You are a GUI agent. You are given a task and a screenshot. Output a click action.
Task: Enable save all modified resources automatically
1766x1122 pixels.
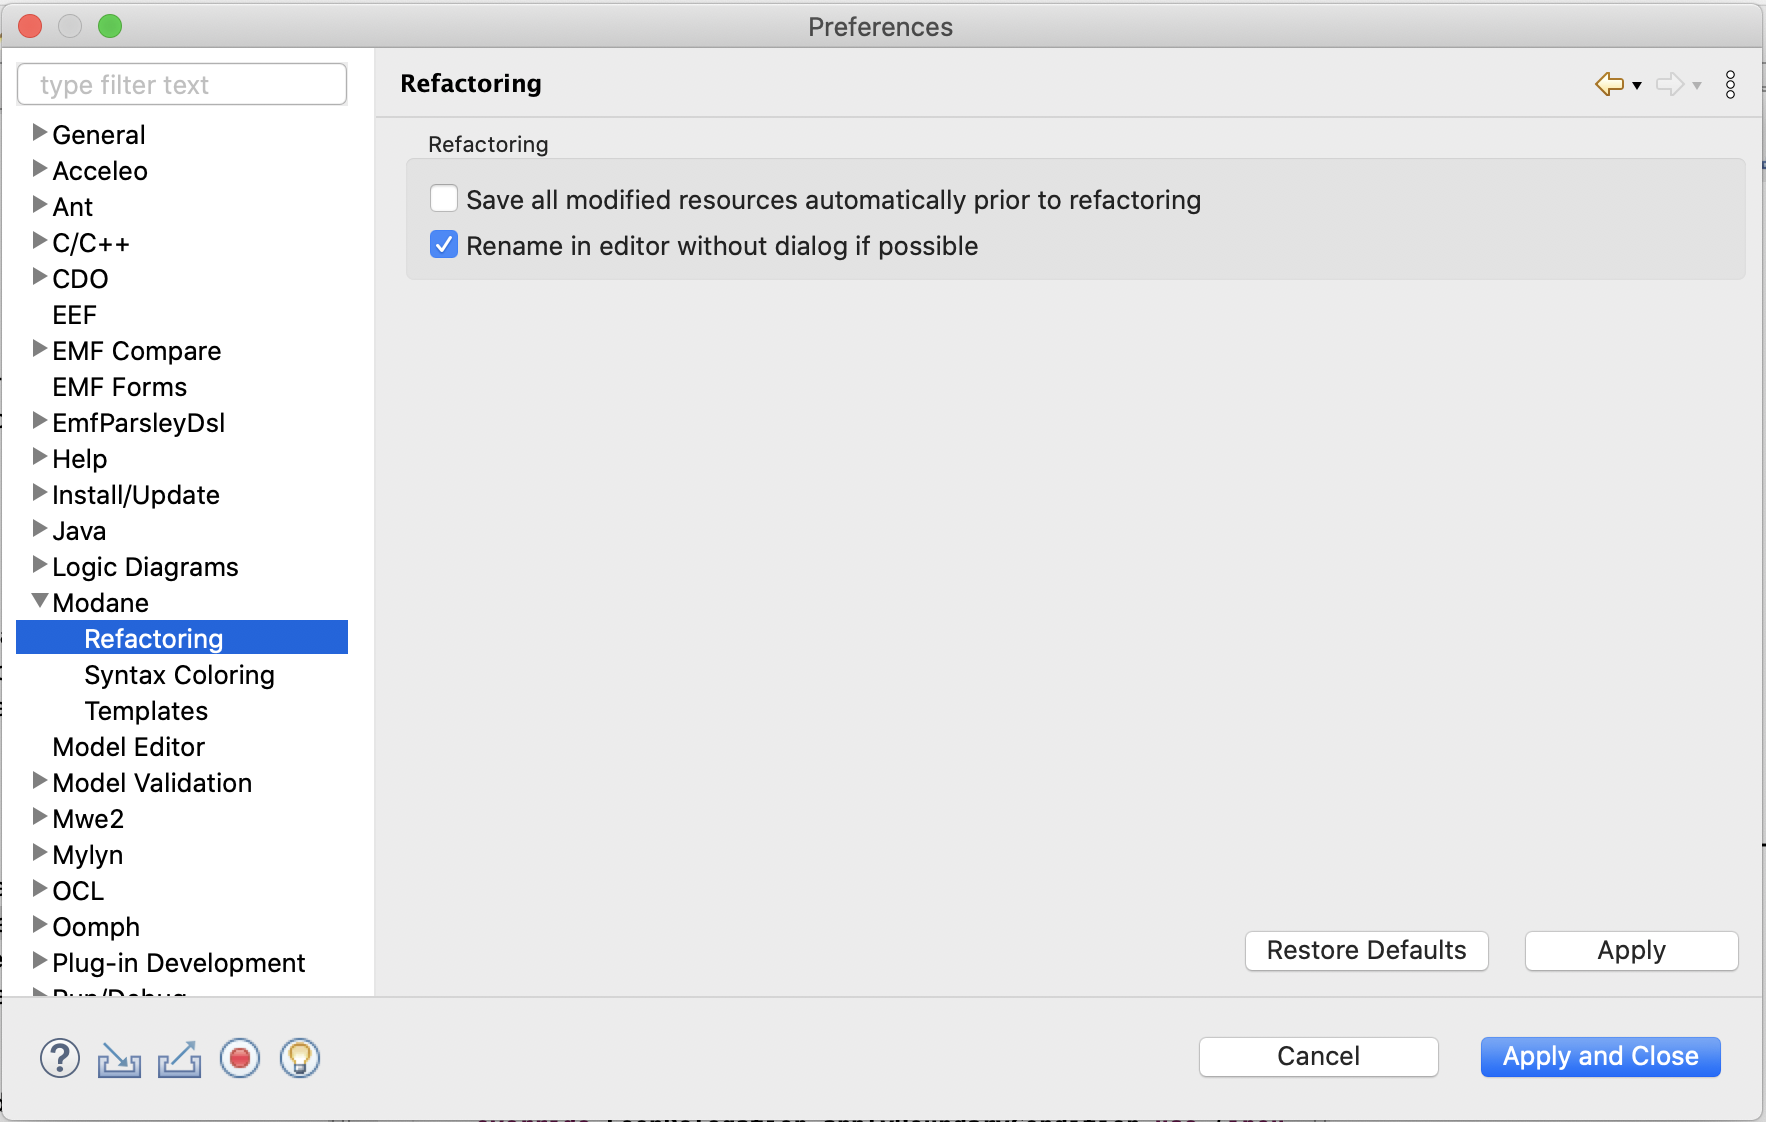click(x=444, y=199)
